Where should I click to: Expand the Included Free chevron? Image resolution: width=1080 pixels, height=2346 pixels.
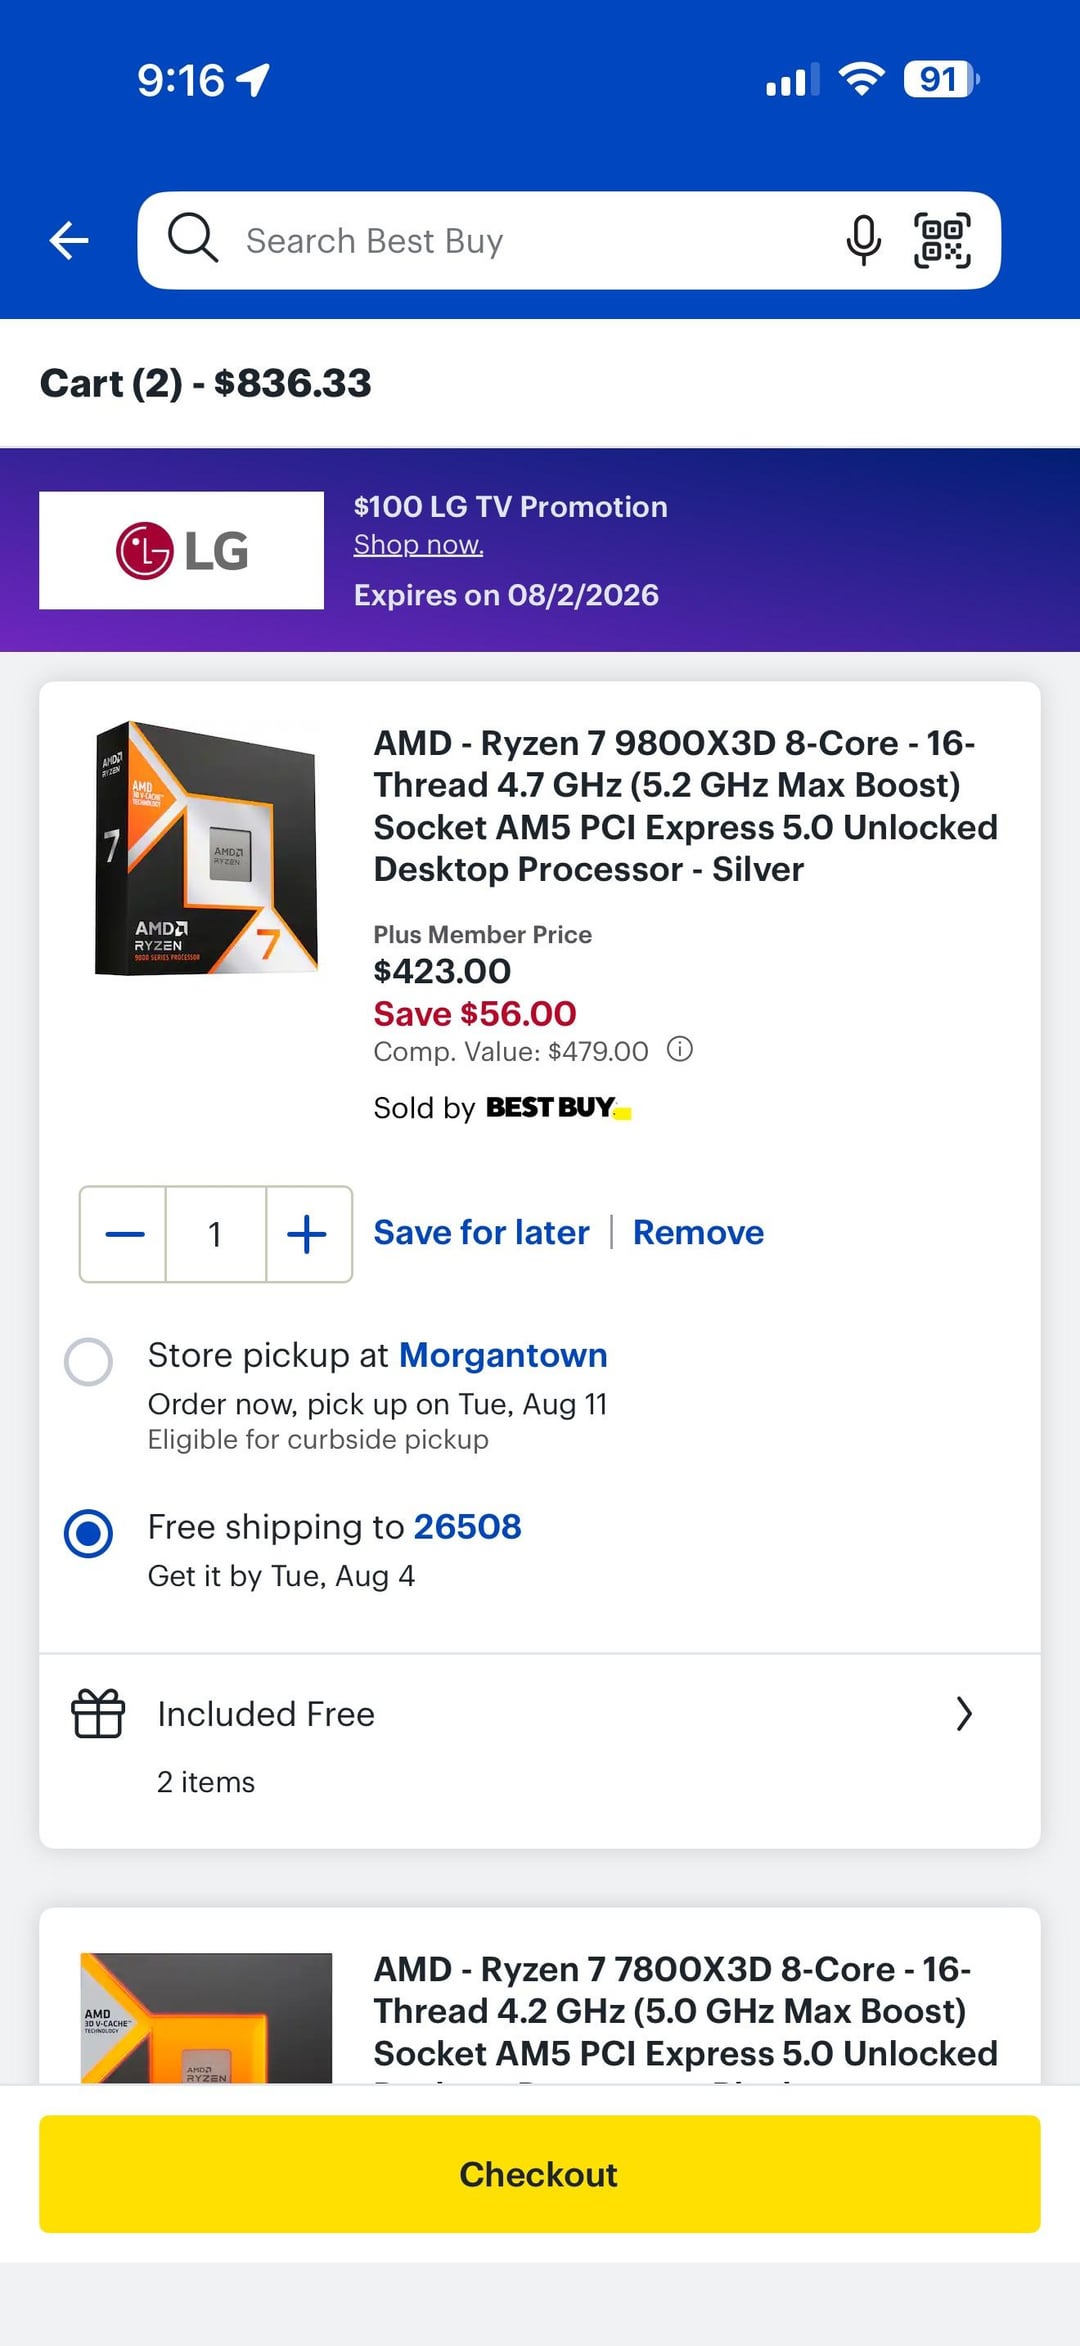tap(964, 1714)
